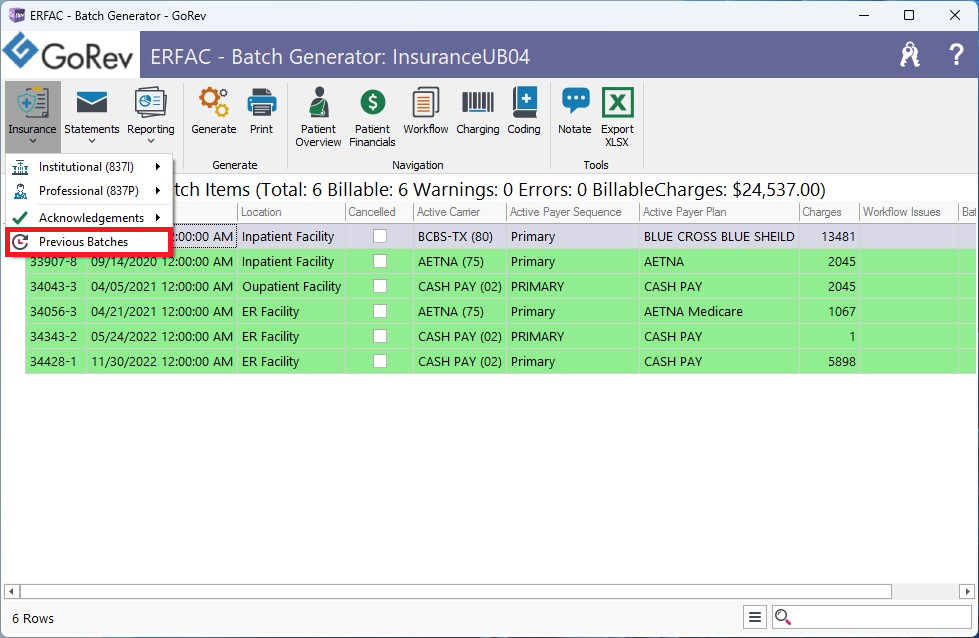
Task: Click the Acknowledgements checkmark icon
Action: [x=20, y=217]
